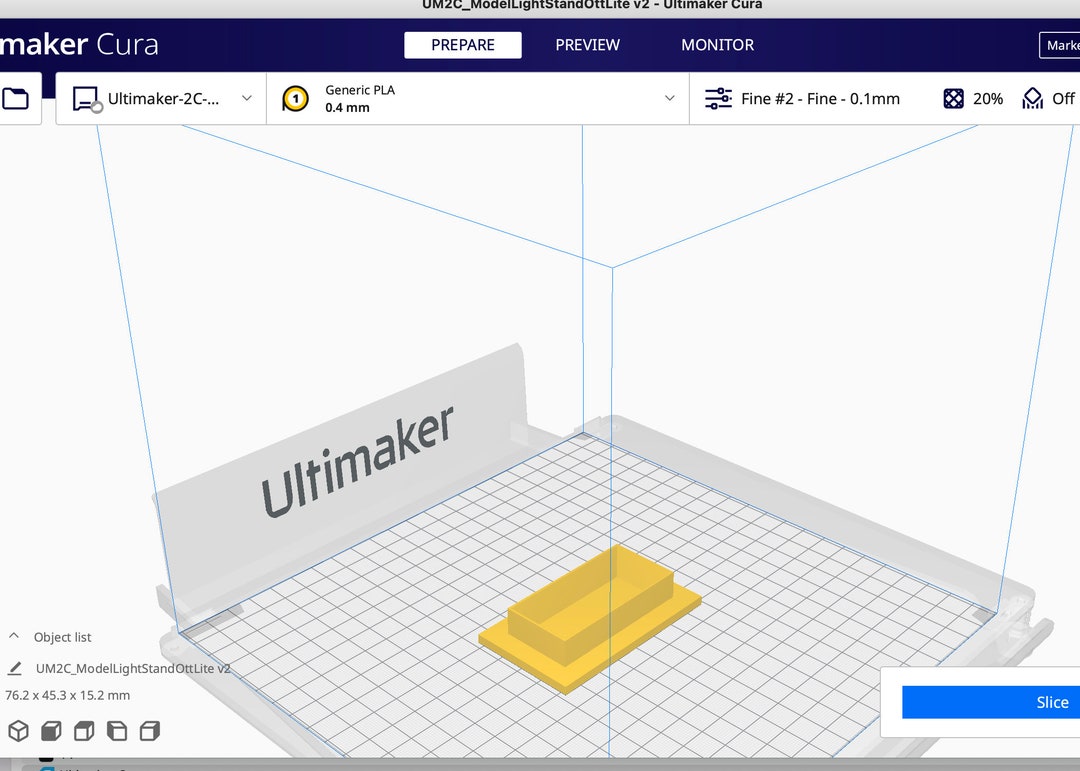Screen dimensions: 1080x771
Task: Switch to the front view cube icon
Action: point(50,731)
